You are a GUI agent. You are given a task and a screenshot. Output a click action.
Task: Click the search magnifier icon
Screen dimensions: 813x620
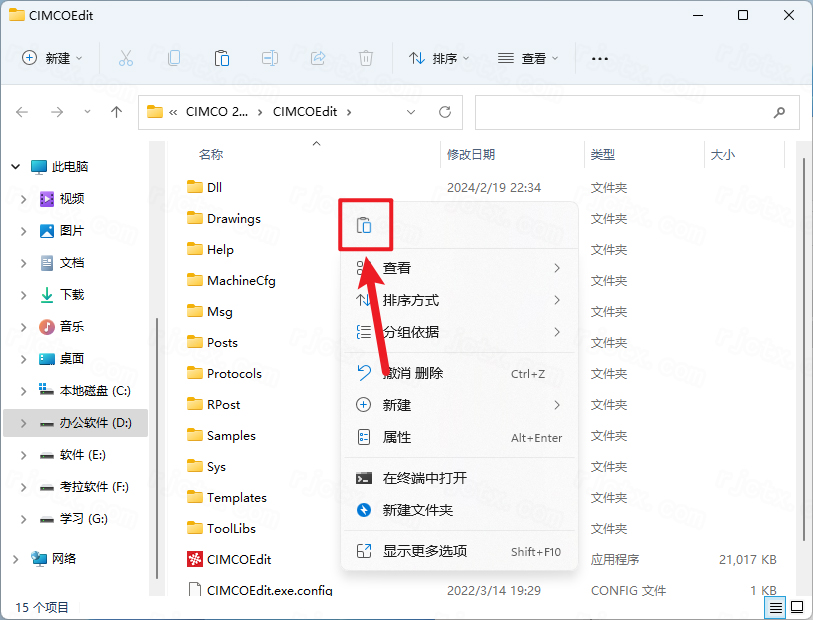click(779, 112)
